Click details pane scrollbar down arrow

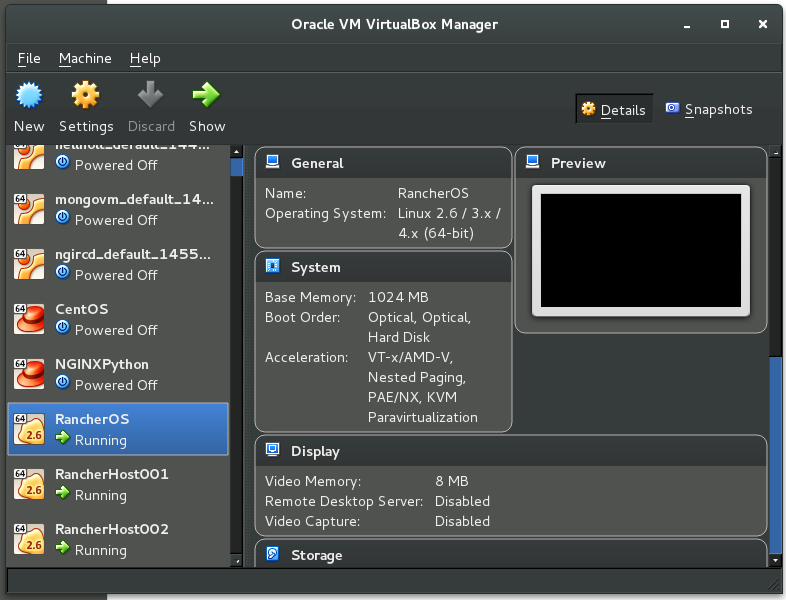click(x=775, y=560)
